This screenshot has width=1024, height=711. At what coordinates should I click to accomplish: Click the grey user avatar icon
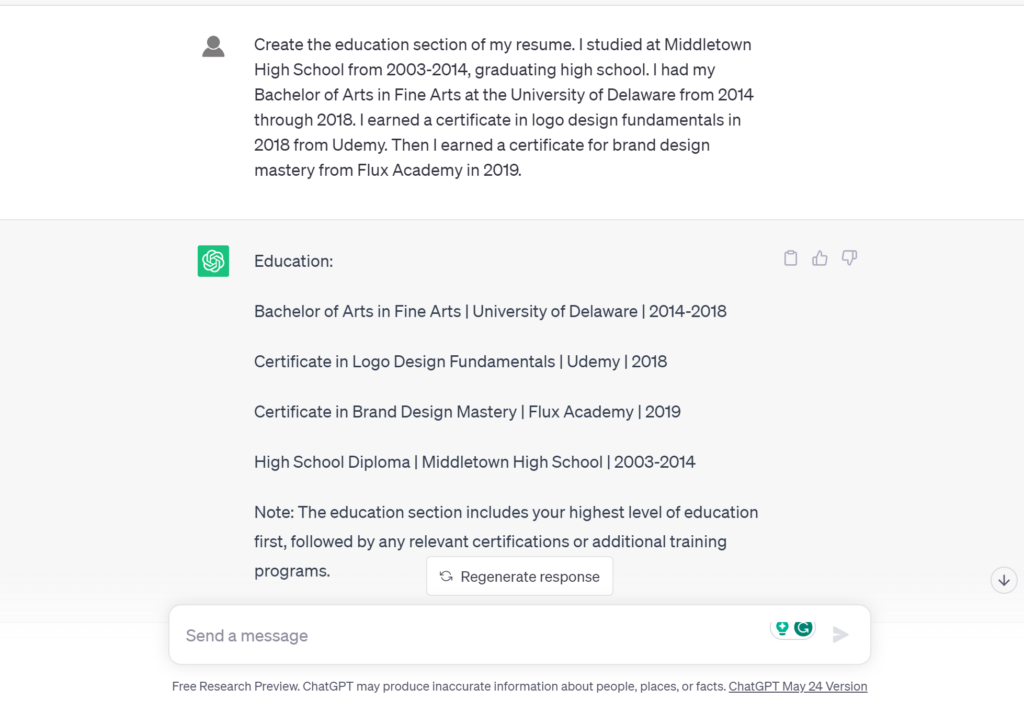tap(214, 46)
